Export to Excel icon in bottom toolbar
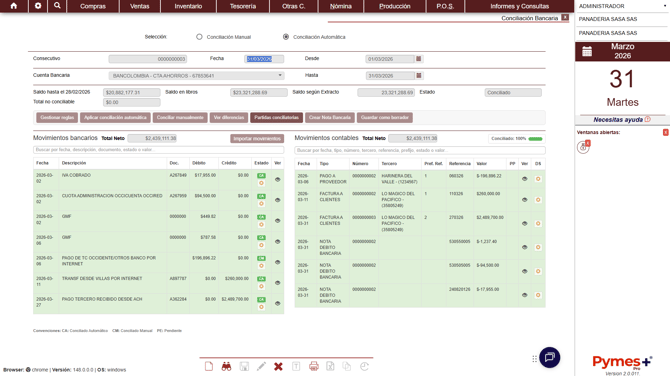670x376 pixels. pos(330,366)
